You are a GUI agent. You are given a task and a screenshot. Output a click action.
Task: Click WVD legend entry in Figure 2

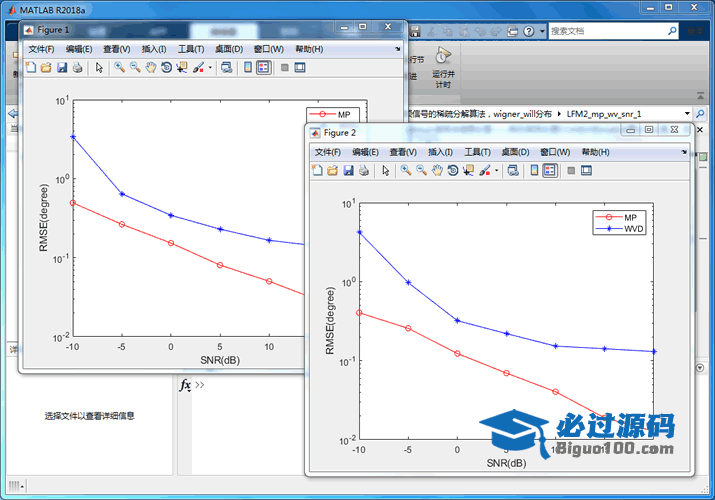click(x=620, y=229)
